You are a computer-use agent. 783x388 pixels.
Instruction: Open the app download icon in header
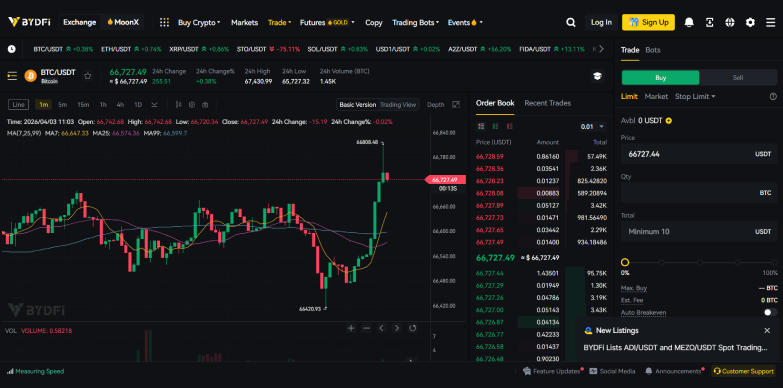[709, 22]
